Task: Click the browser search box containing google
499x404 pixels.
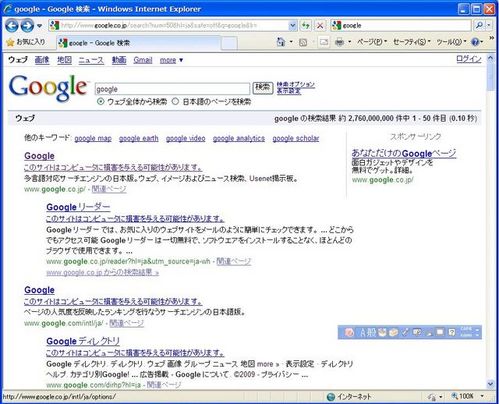Action: click(402, 25)
